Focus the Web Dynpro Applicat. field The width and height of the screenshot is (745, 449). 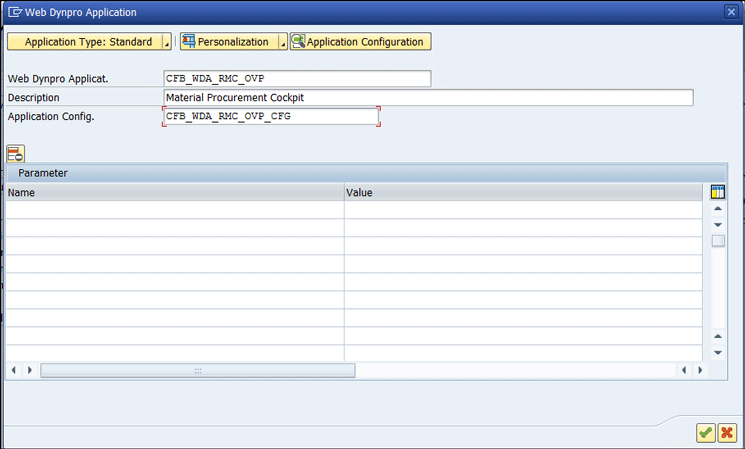tap(297, 78)
